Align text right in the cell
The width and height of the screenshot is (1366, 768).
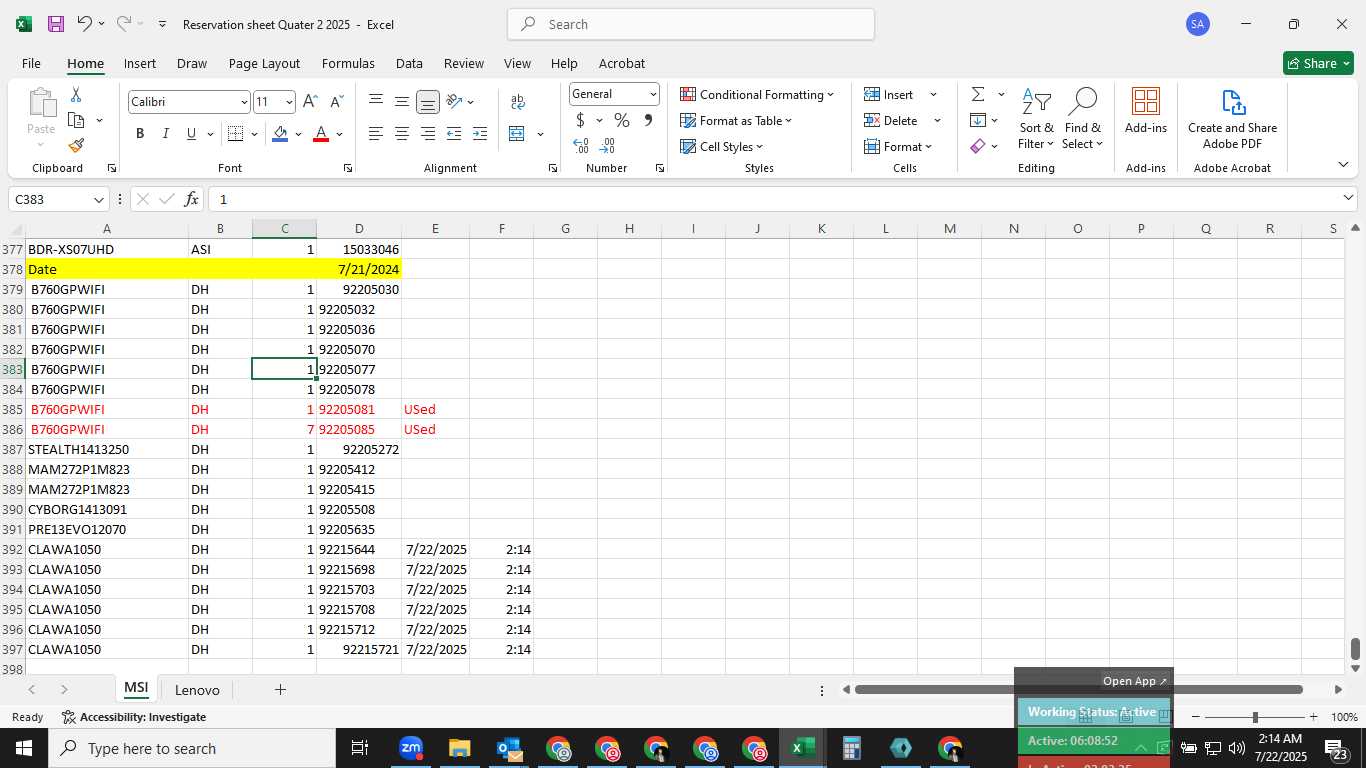coord(428,133)
